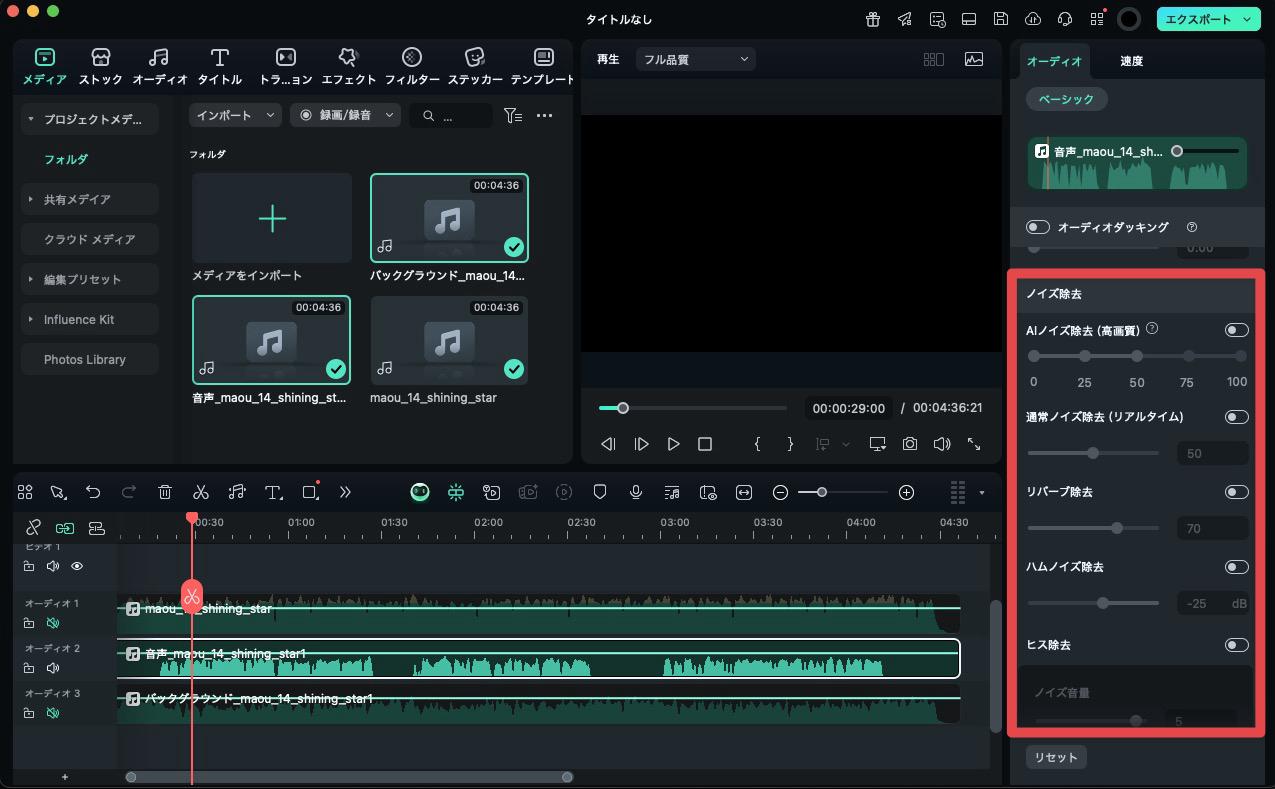Open the Stickers (ステッカー) panel

[x=475, y=66]
